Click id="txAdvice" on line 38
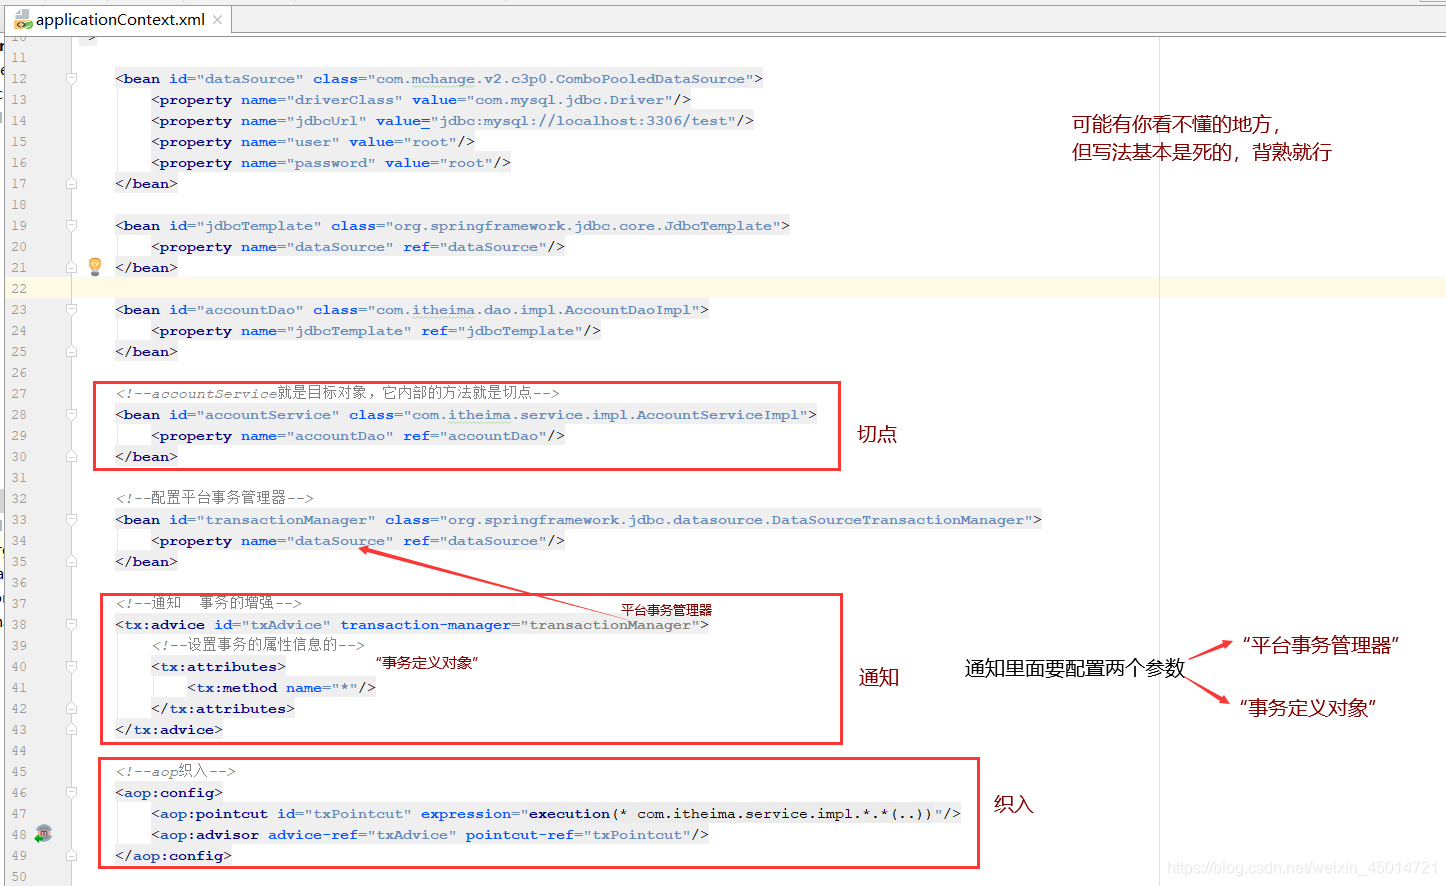The width and height of the screenshot is (1446, 886). [x=272, y=625]
